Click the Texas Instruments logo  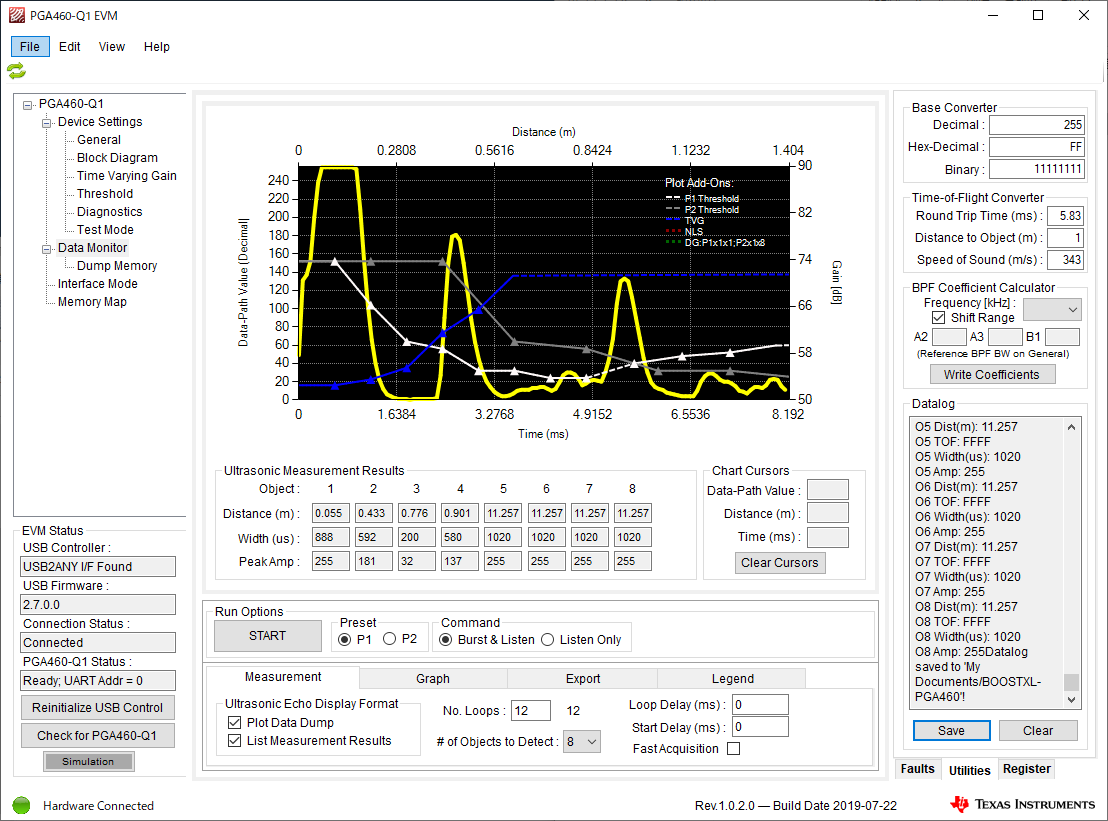1022,804
